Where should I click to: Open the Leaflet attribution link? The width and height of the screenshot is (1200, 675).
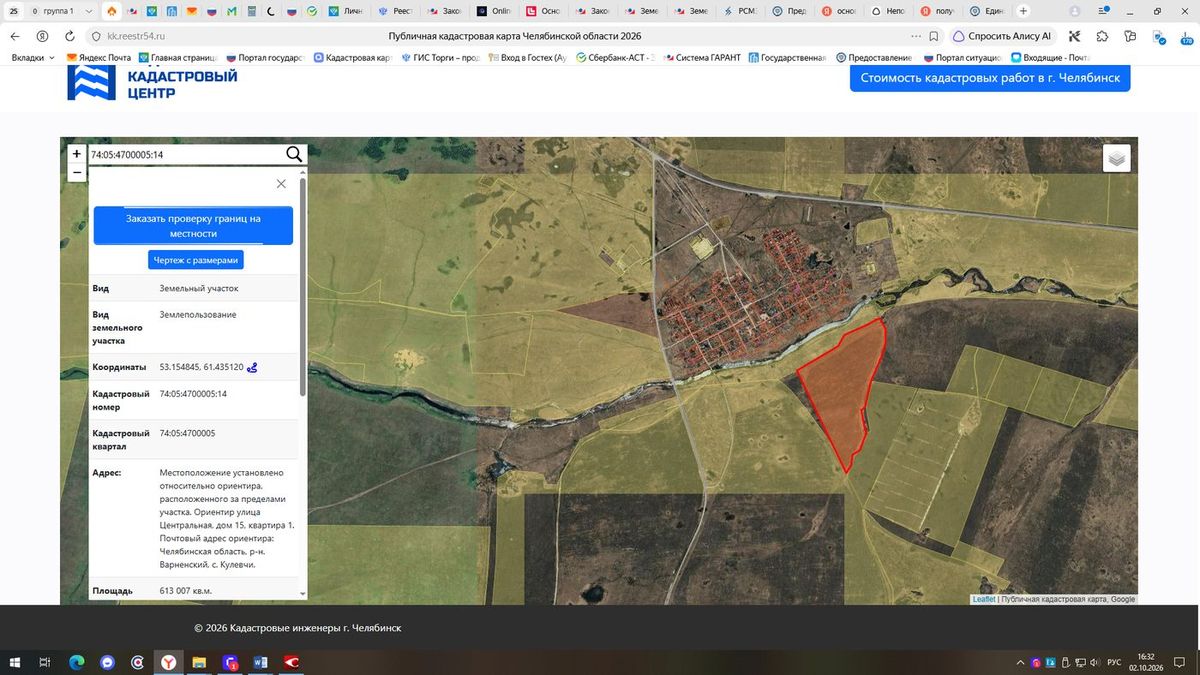click(984, 599)
